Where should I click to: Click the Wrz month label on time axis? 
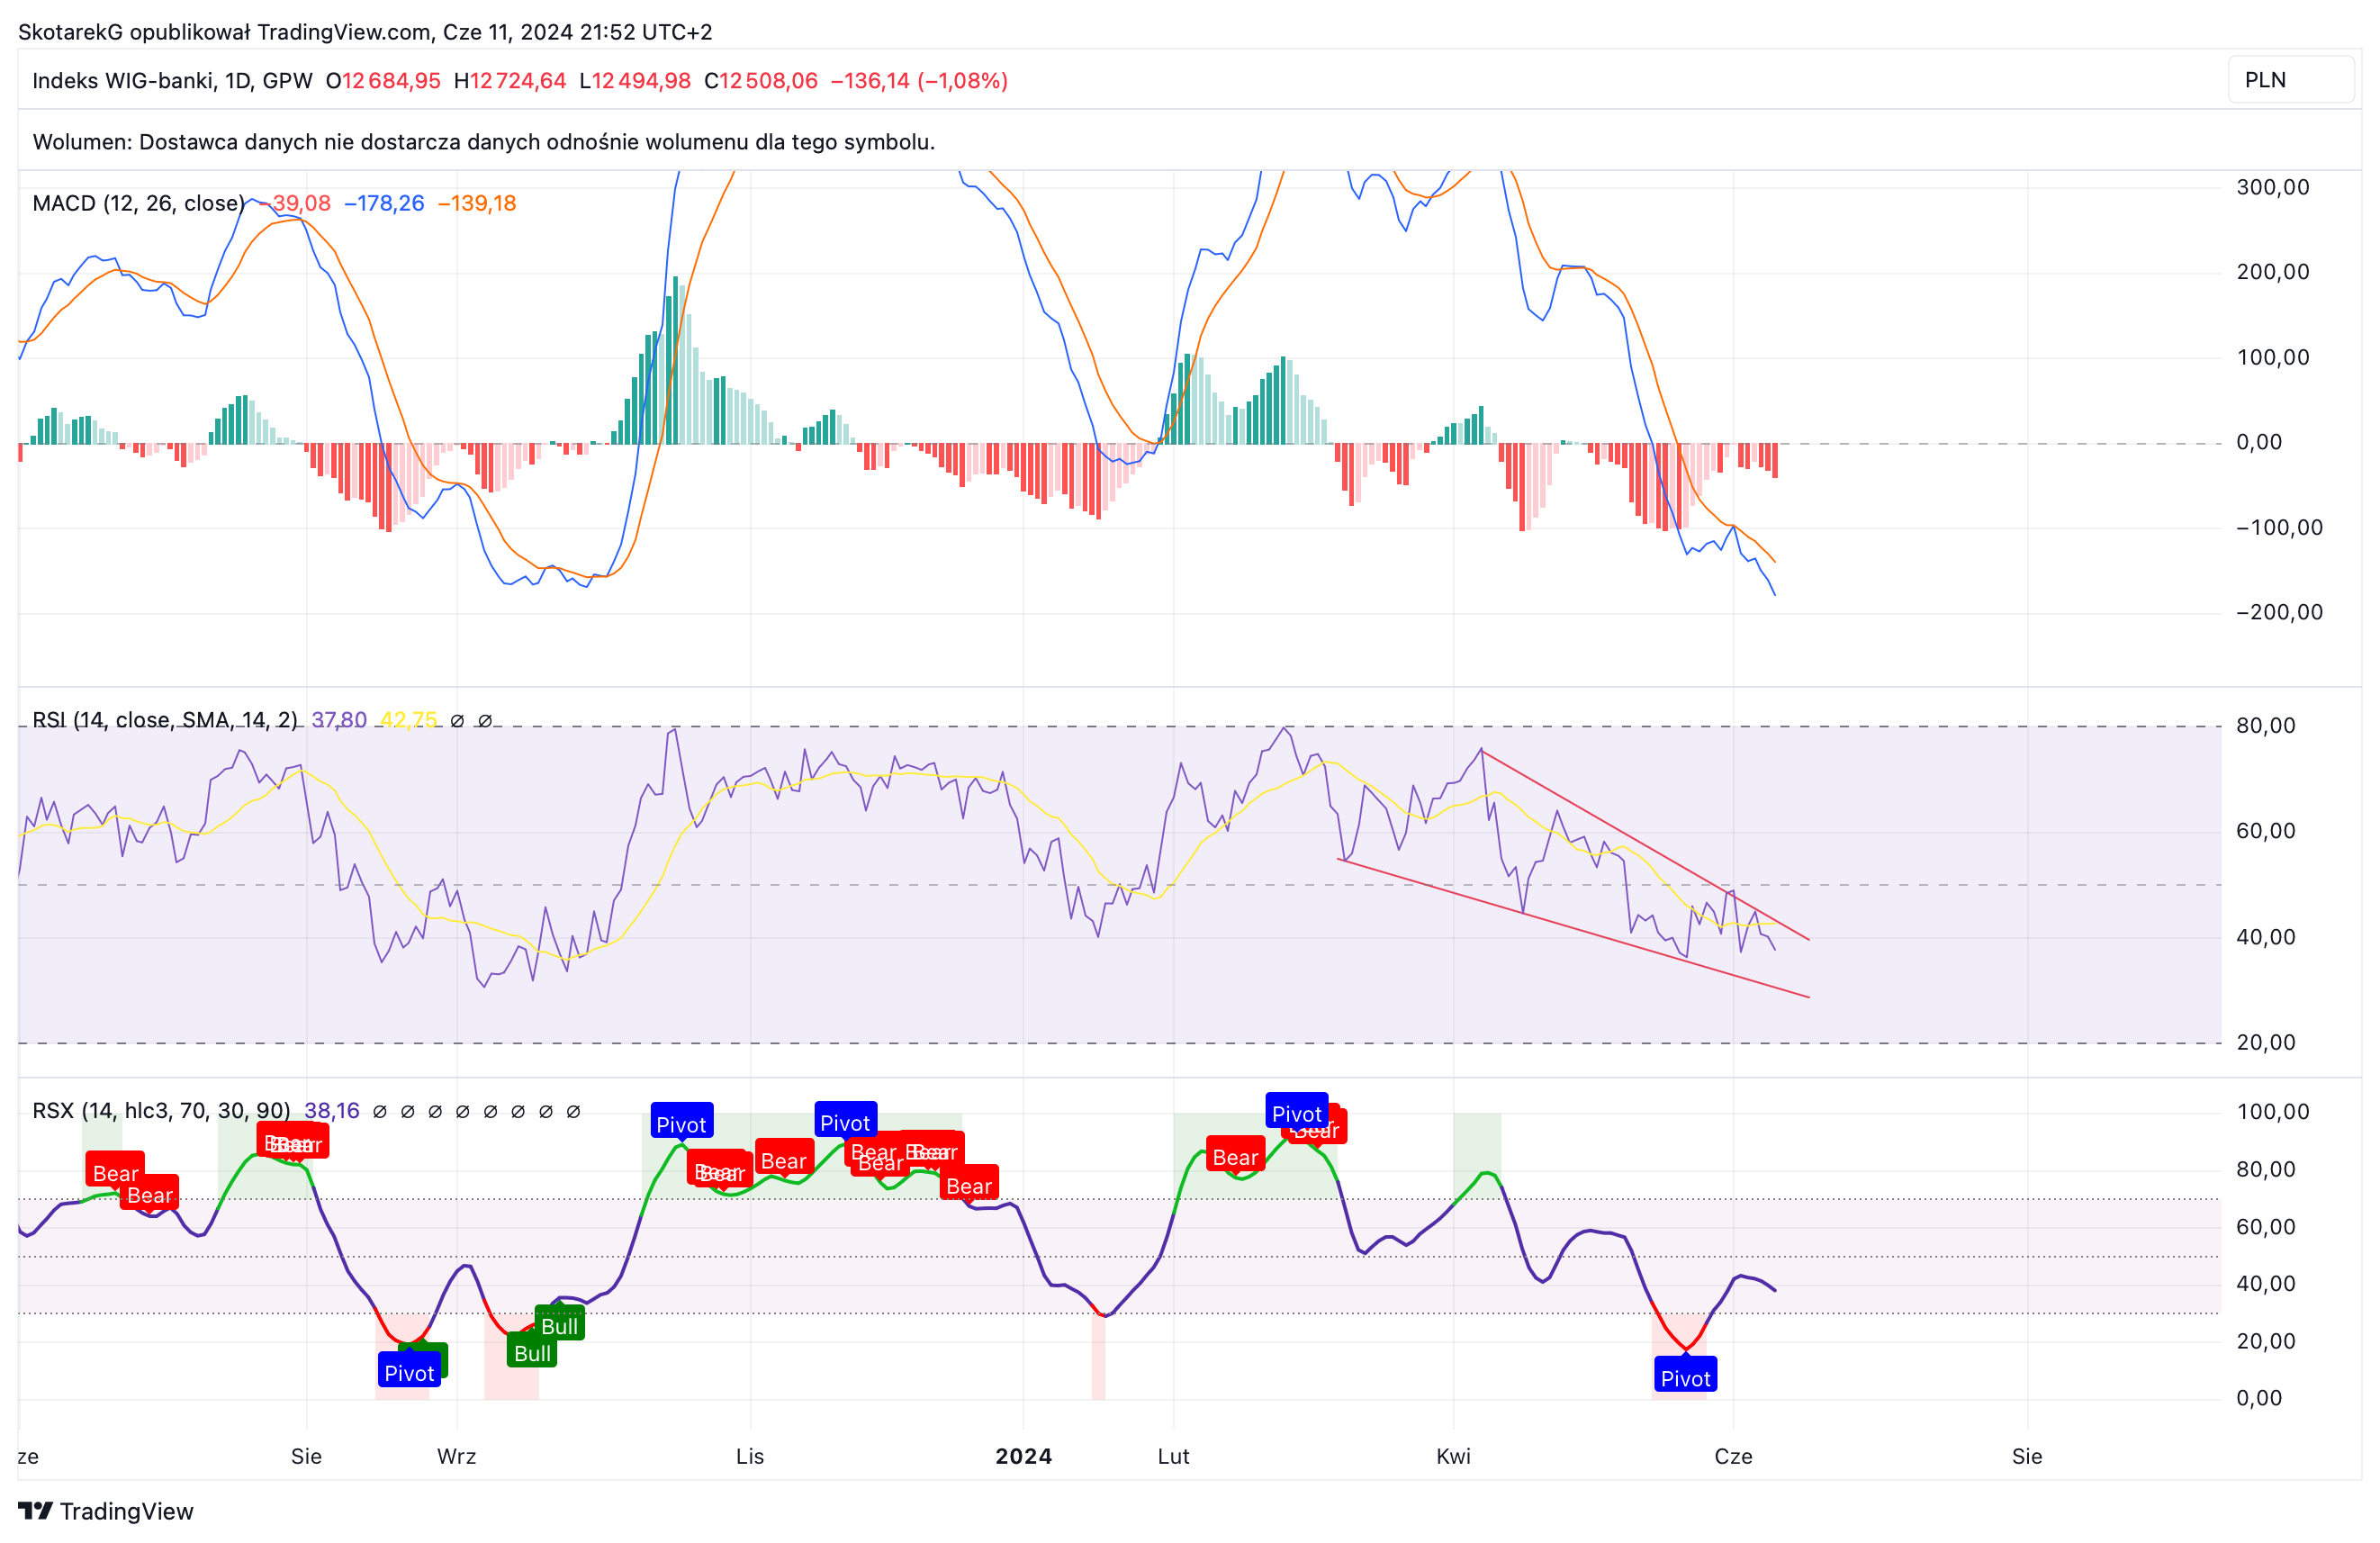[x=456, y=1456]
